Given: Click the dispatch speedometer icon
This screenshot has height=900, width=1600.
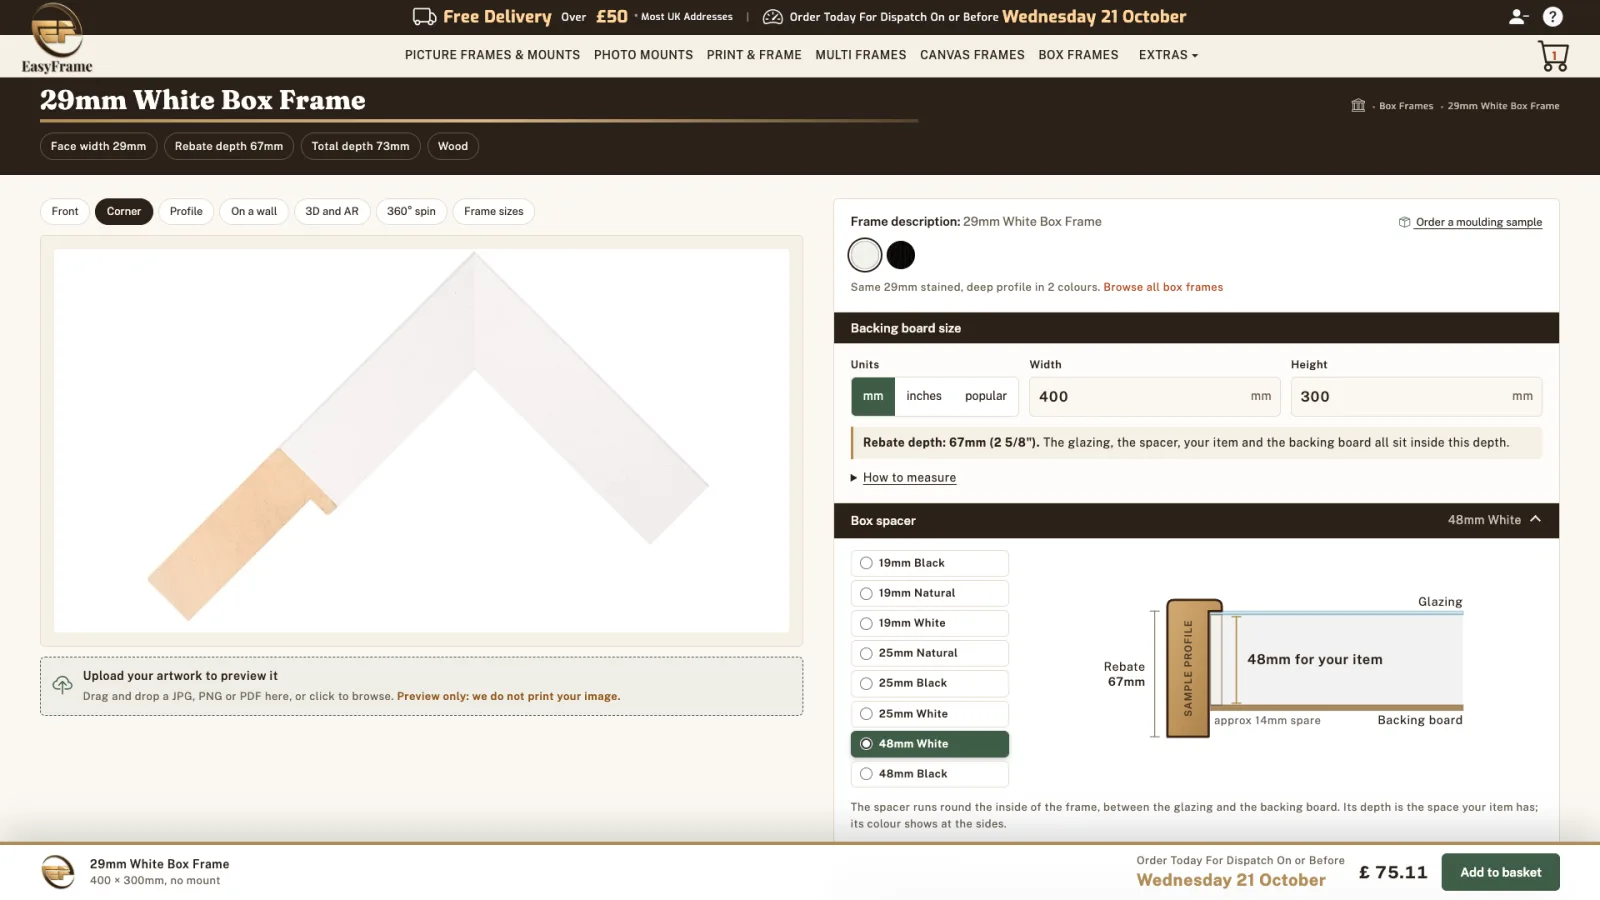Looking at the screenshot, I should (x=772, y=17).
